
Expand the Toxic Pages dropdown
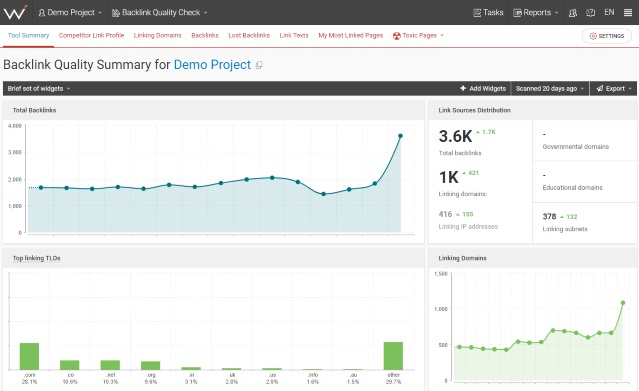click(x=418, y=35)
